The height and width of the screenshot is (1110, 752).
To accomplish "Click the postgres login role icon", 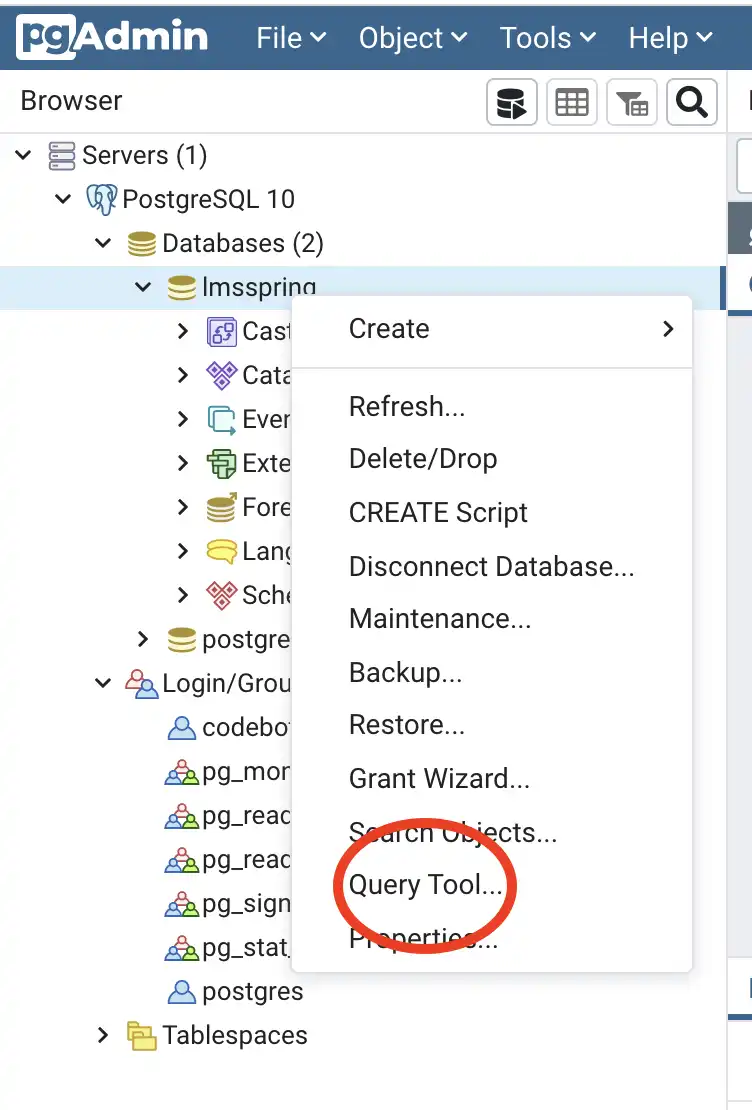I will pyautogui.click(x=181, y=992).
